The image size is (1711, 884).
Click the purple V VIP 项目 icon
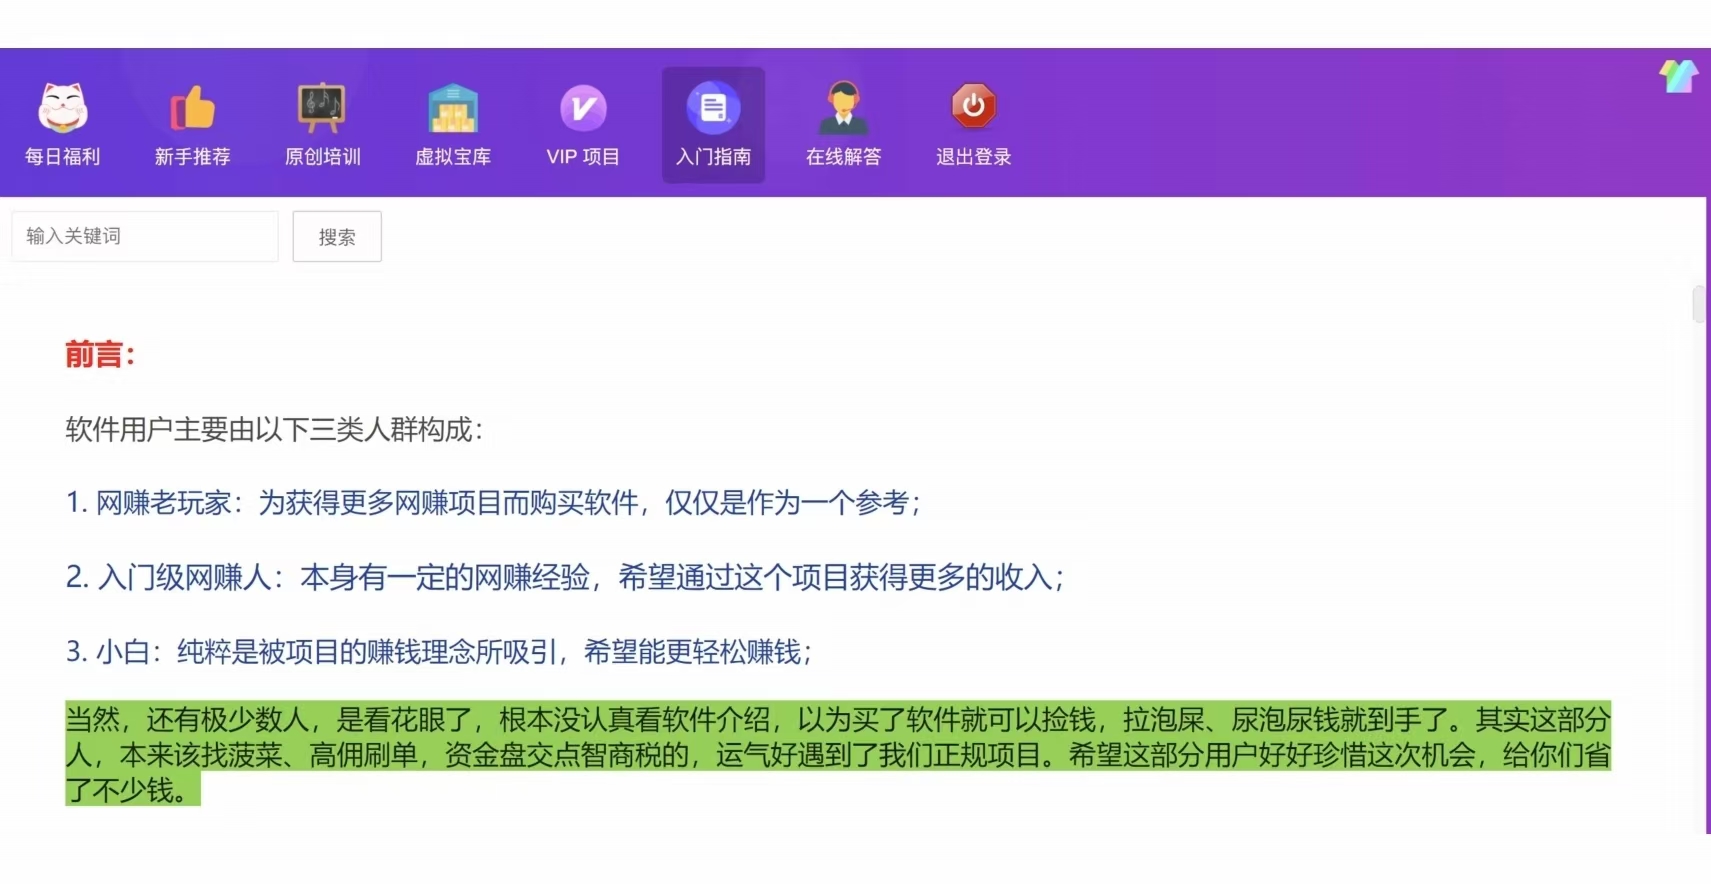click(x=583, y=107)
